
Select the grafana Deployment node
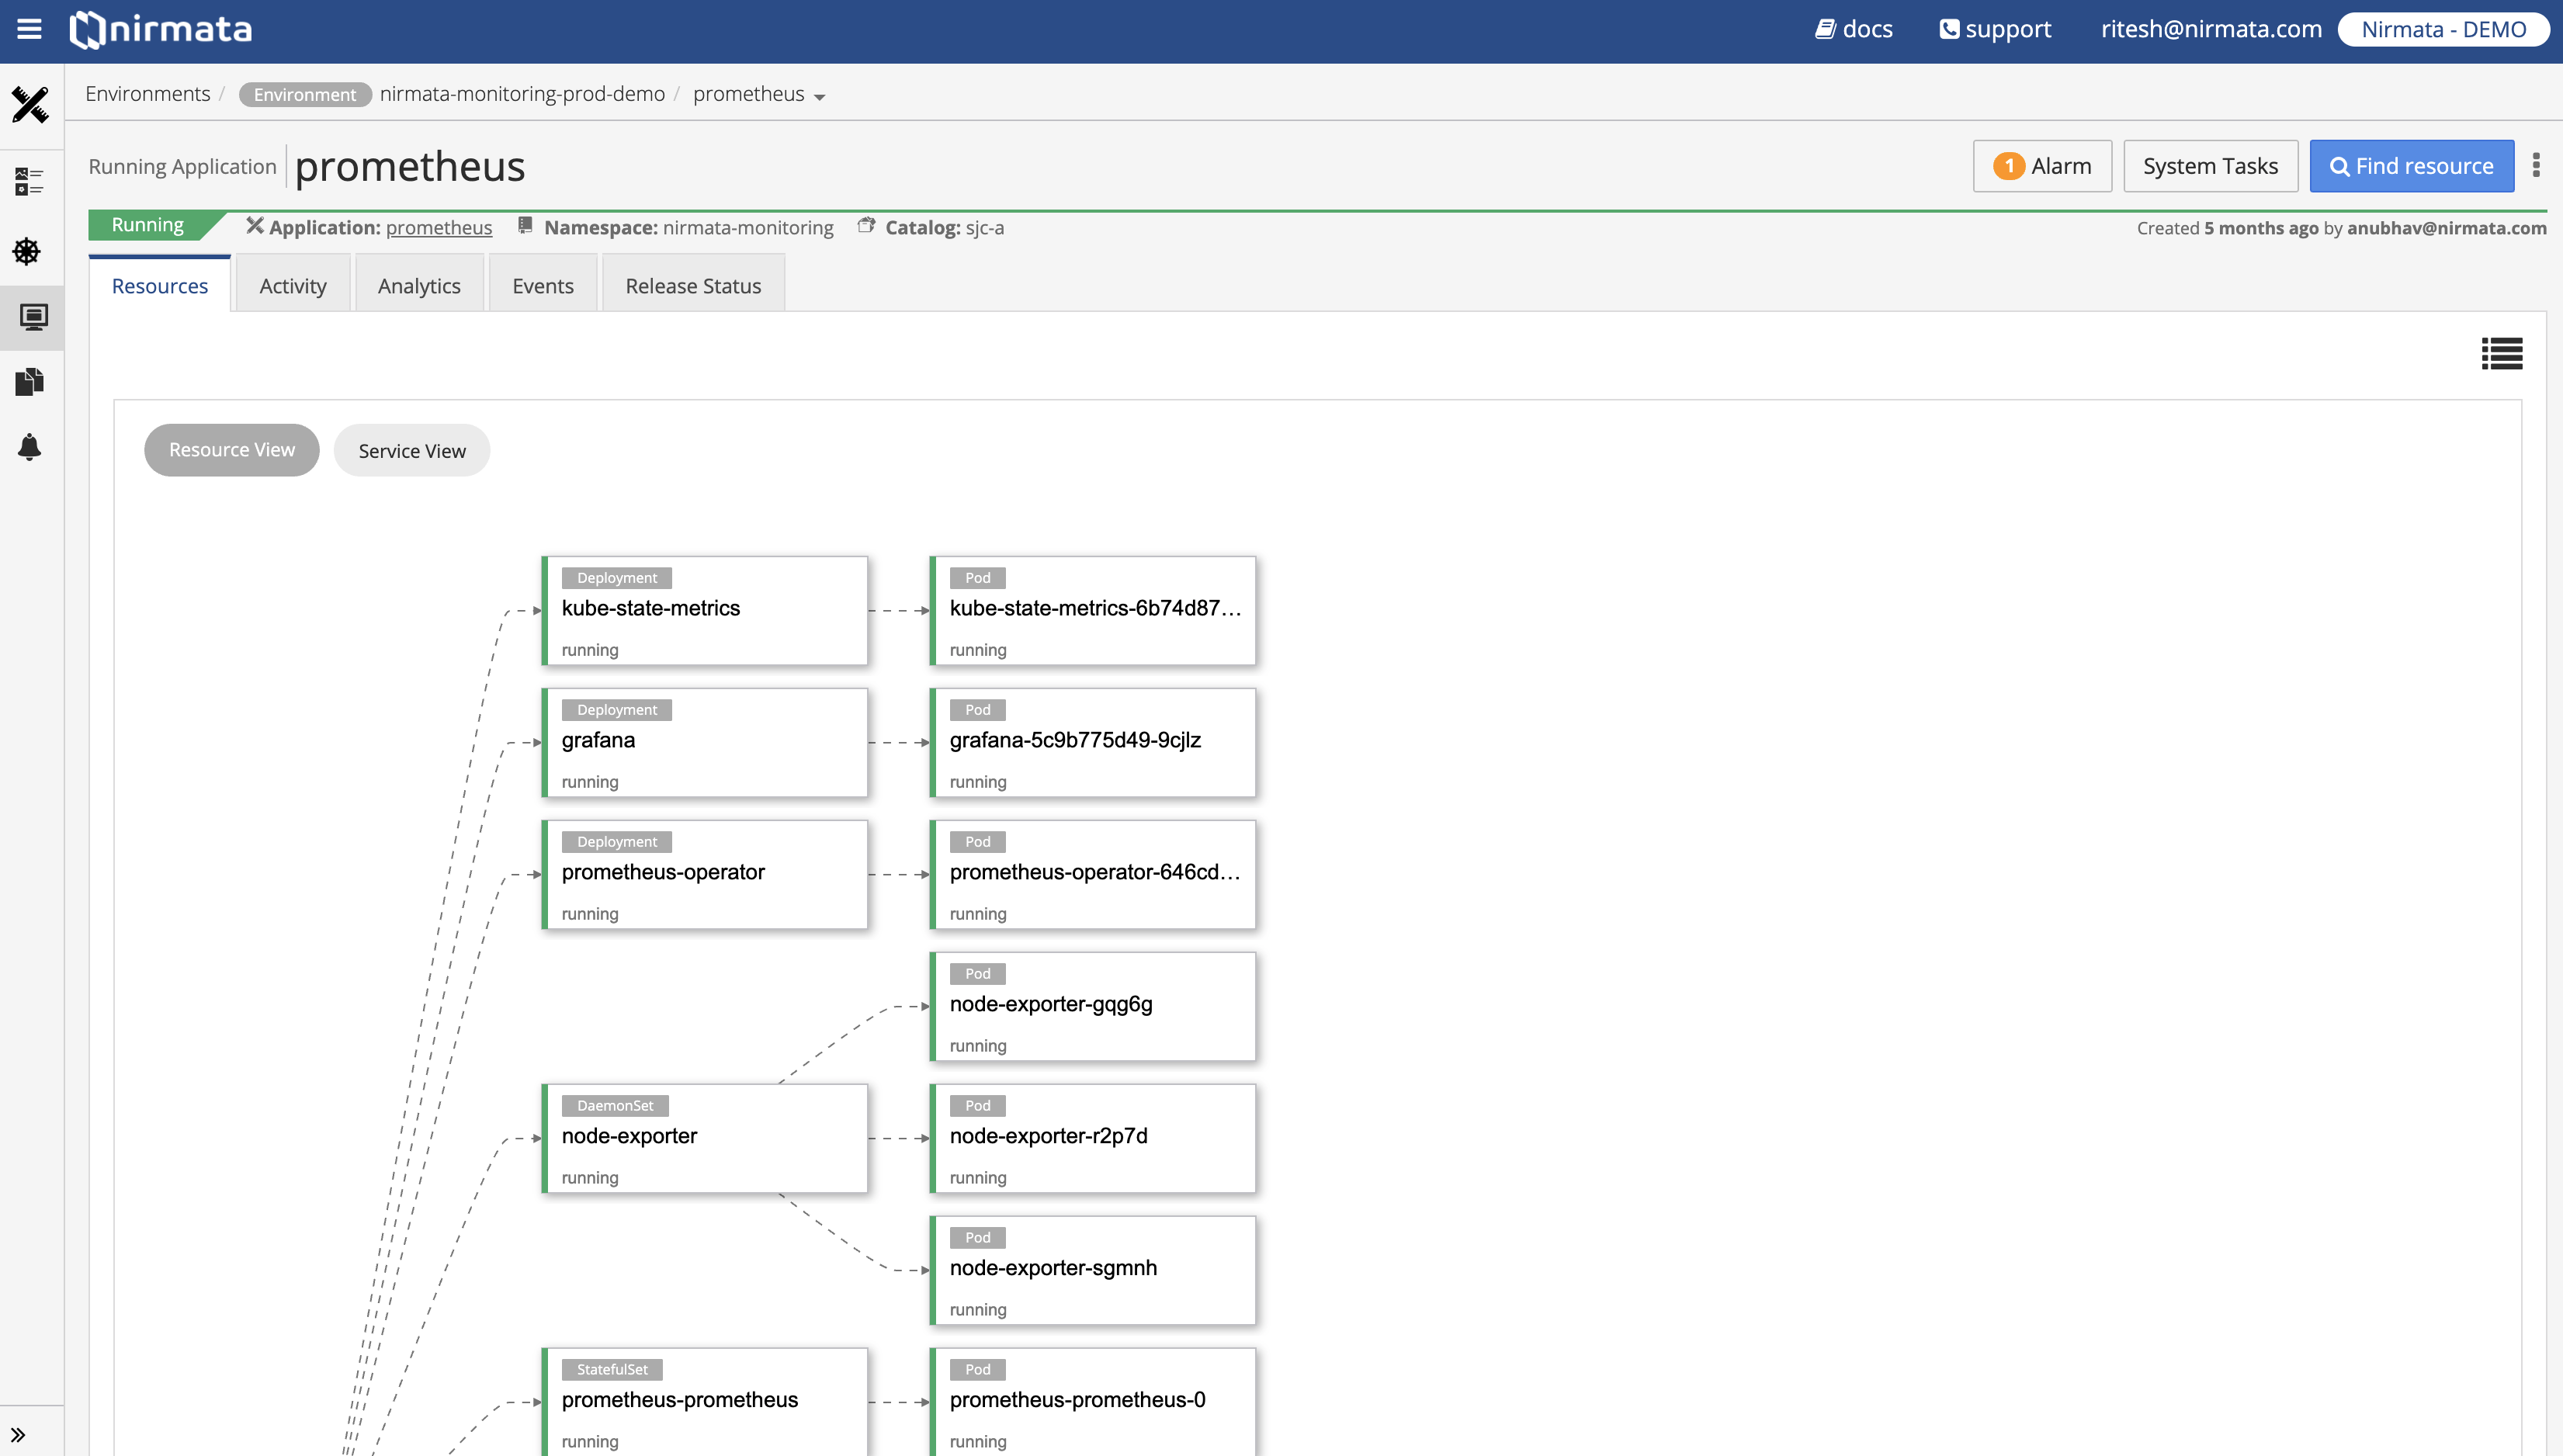tap(704, 742)
